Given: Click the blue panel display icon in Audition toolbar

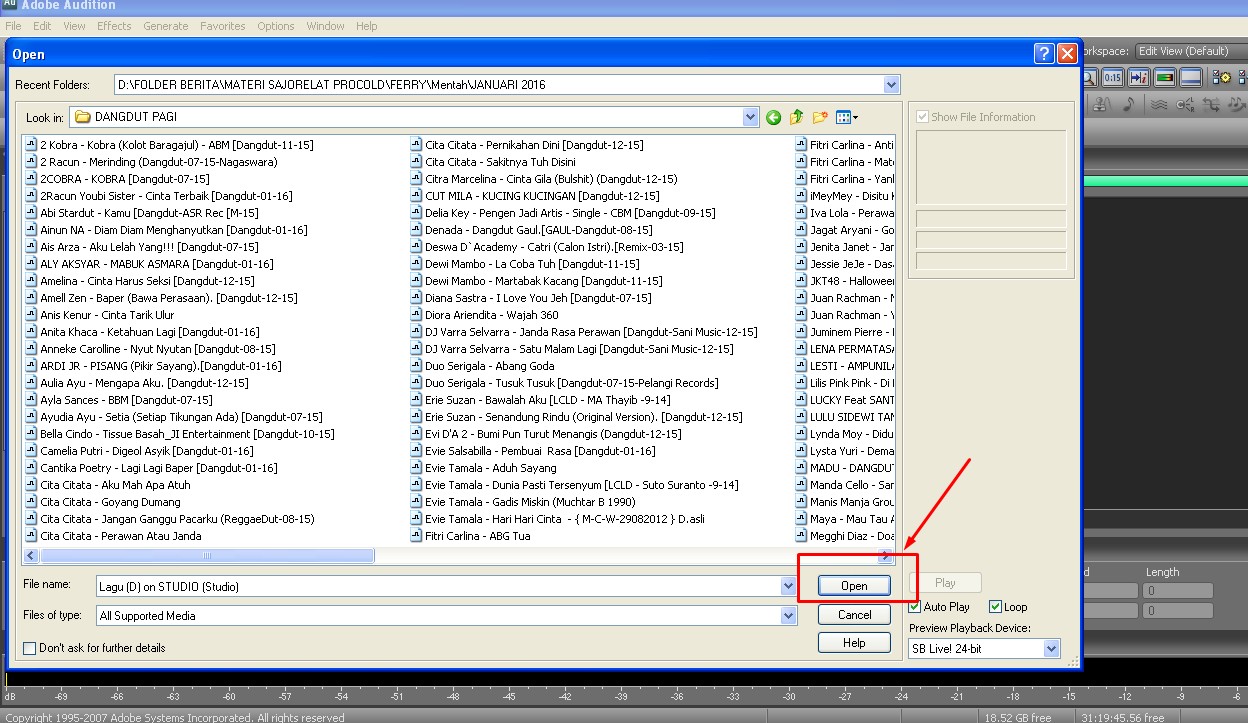Looking at the screenshot, I should (1190, 77).
